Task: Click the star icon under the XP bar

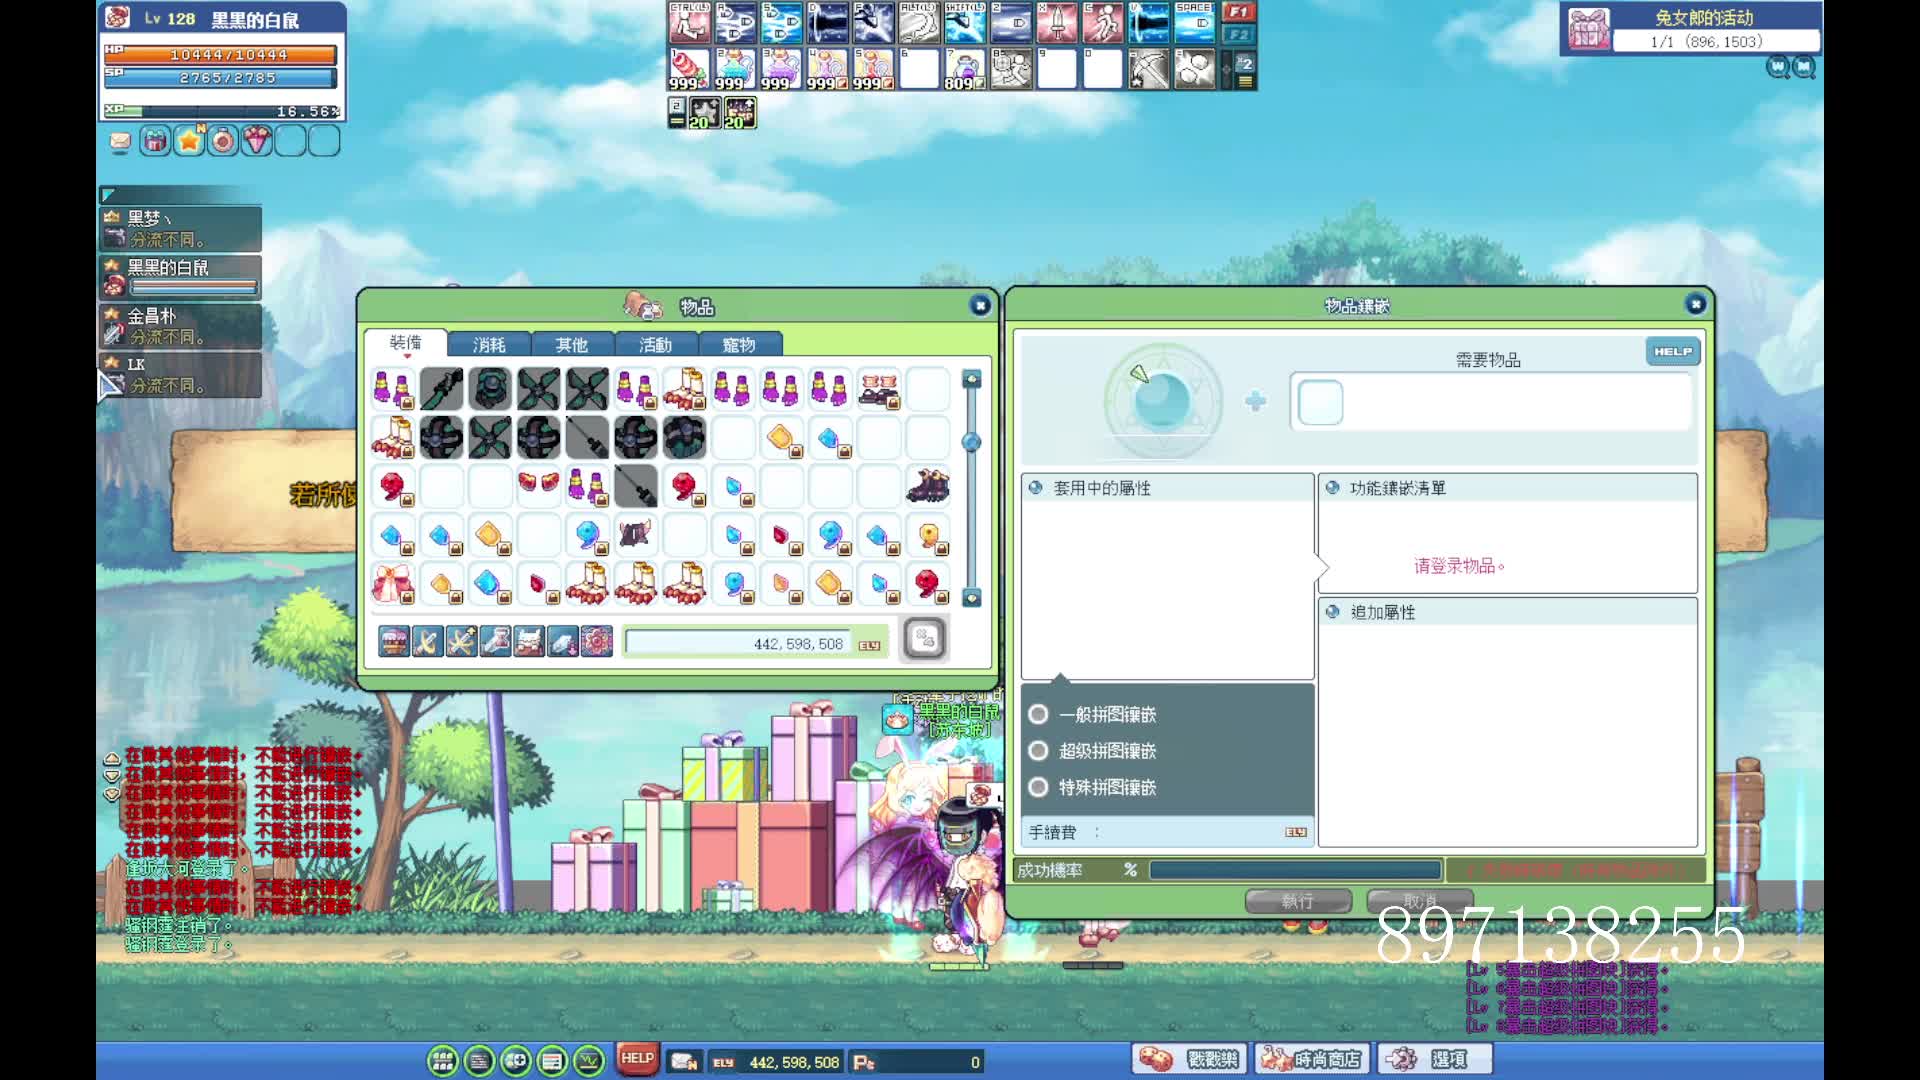Action: point(189,142)
